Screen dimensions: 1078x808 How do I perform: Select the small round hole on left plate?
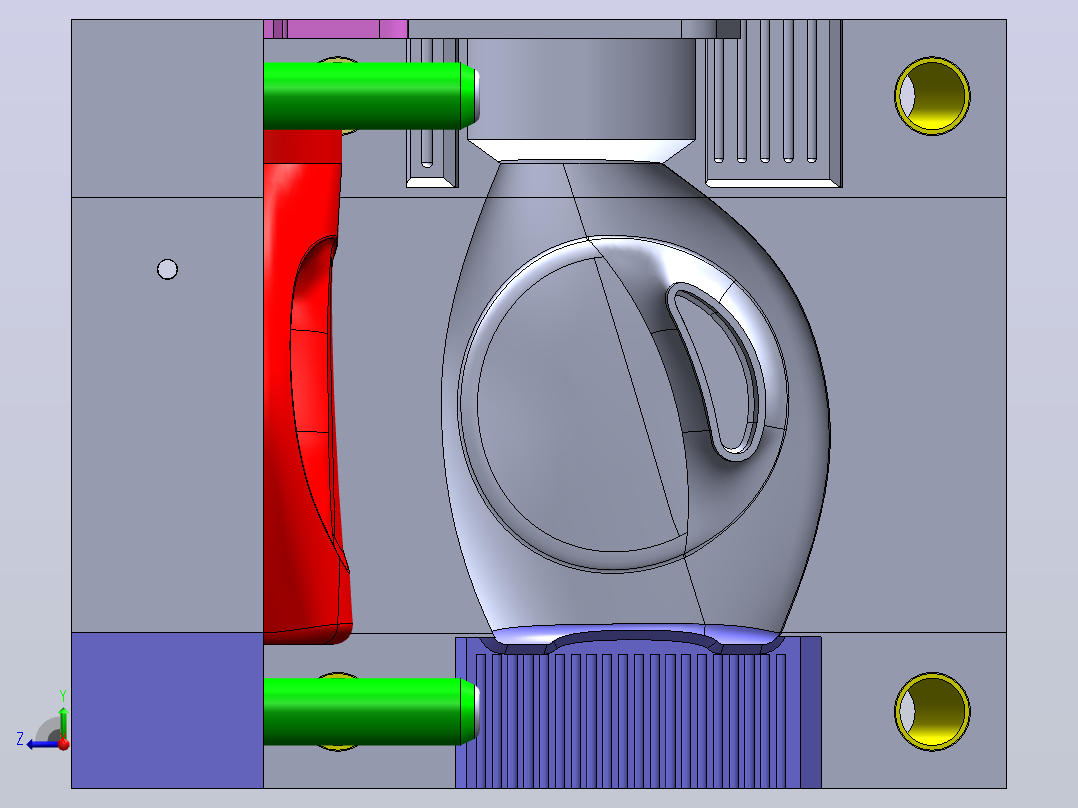click(x=167, y=269)
